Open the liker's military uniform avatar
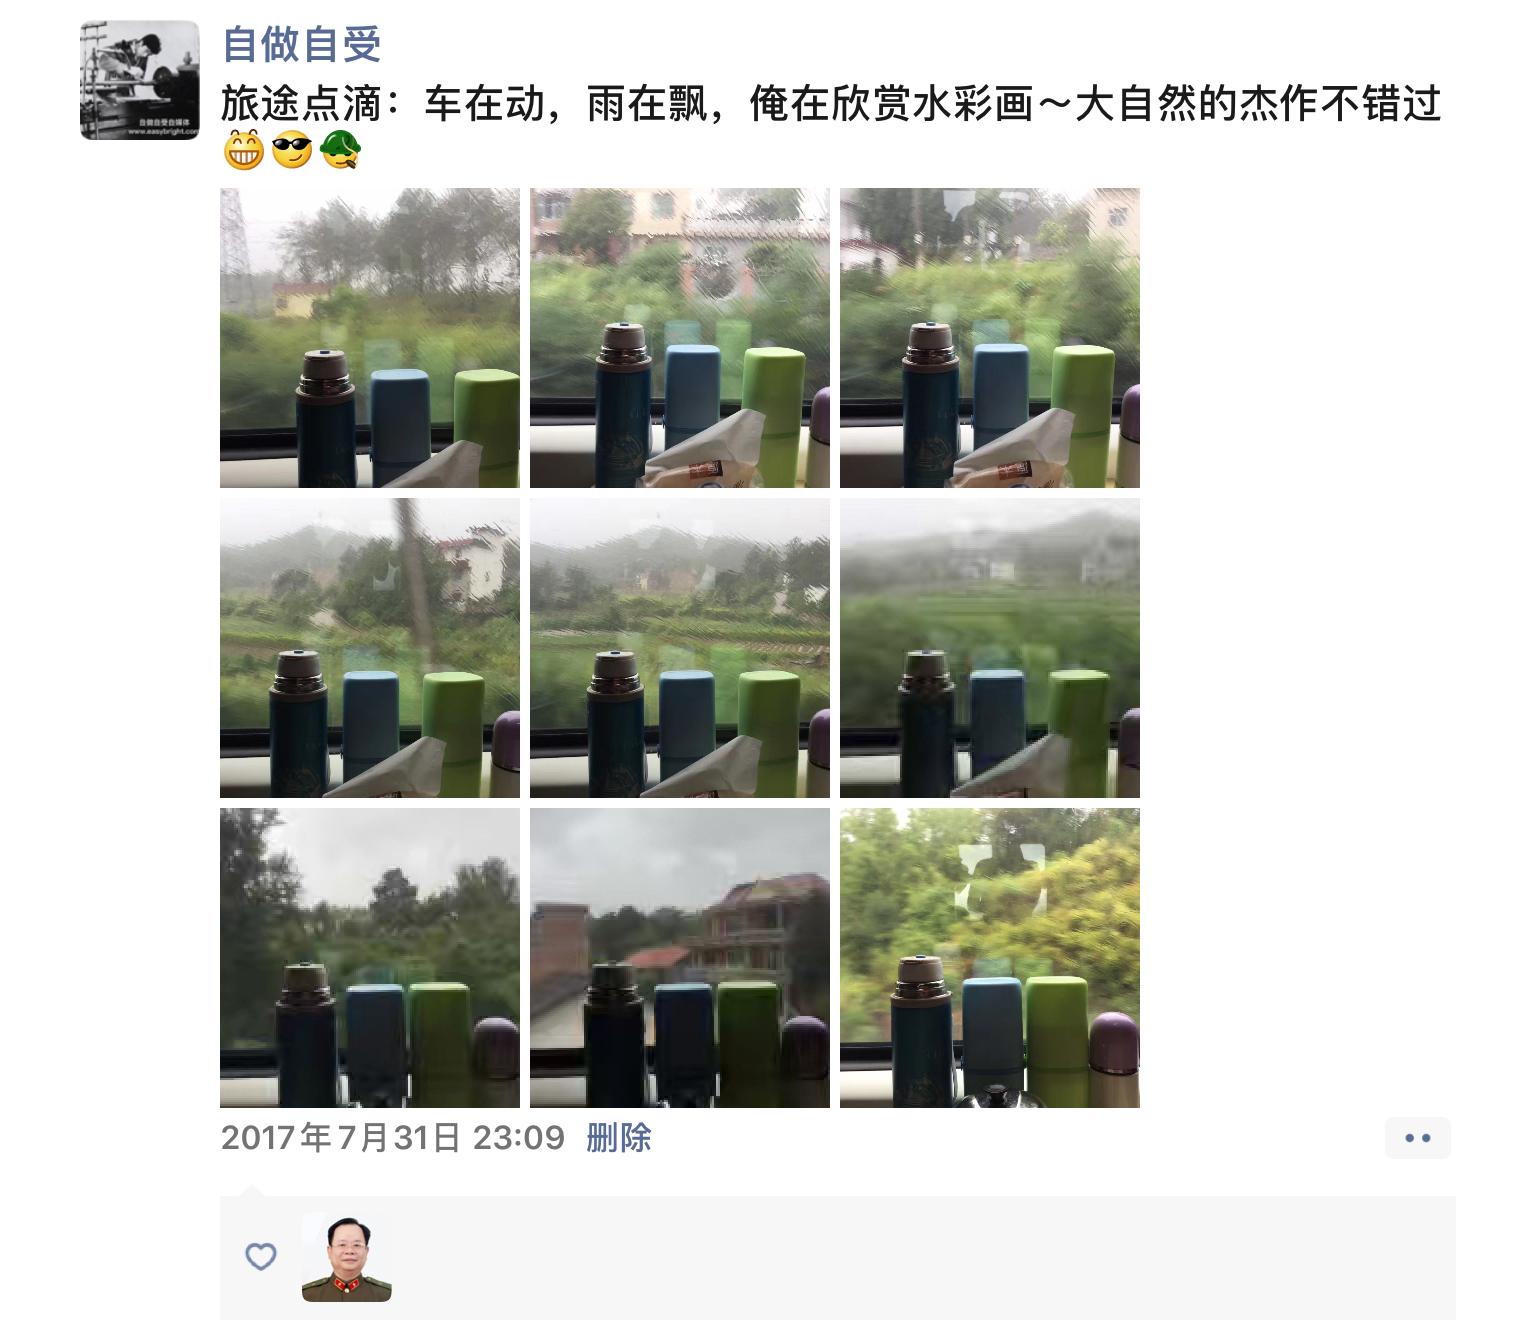Viewport: 1536px width, 1323px height. 347,1257
